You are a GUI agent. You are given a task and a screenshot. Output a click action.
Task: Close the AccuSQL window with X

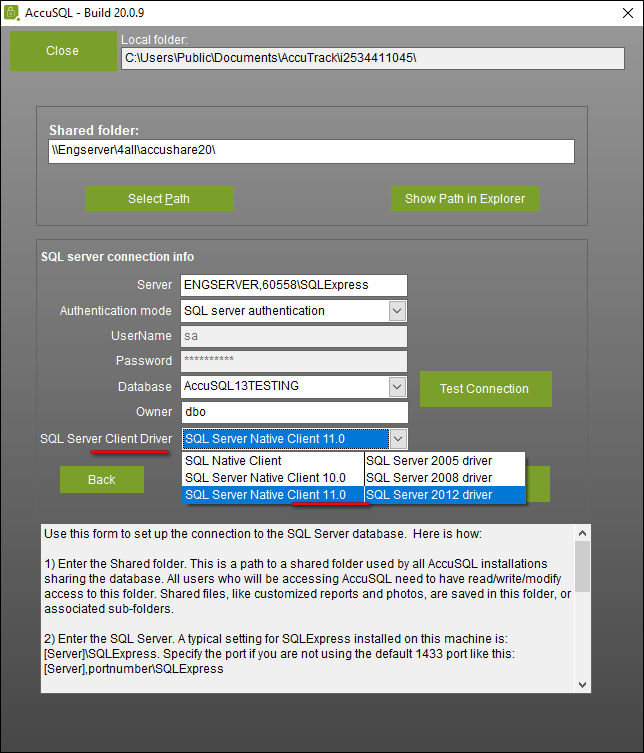coord(627,13)
